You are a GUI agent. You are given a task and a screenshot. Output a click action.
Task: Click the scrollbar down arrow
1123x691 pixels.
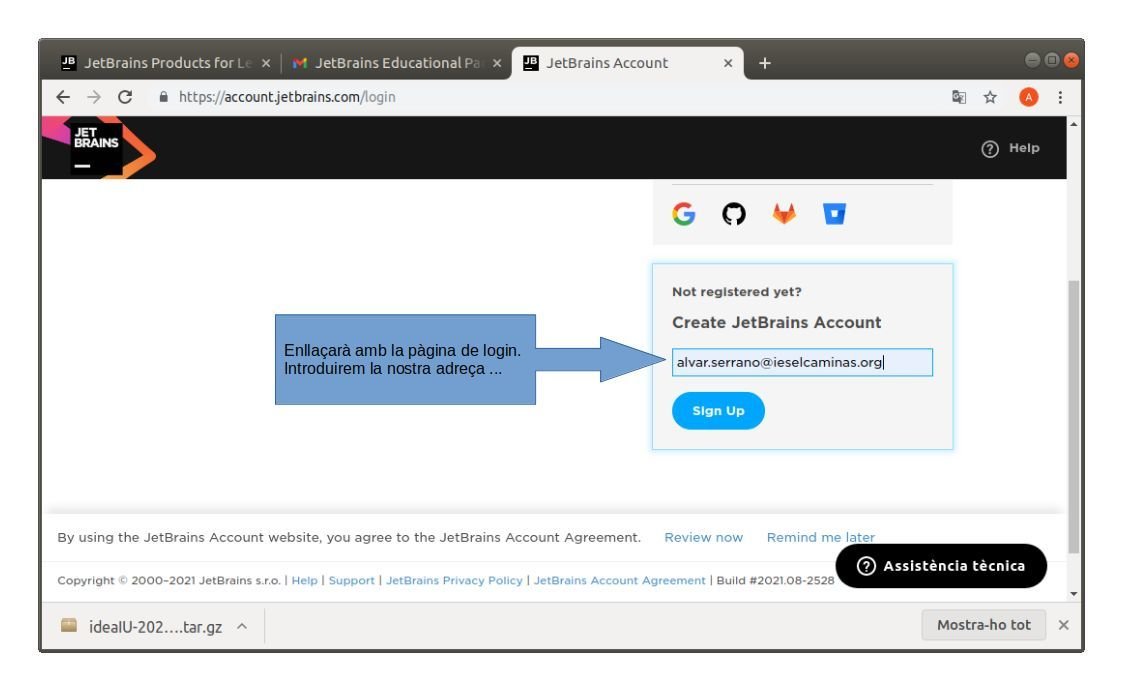[1074, 594]
